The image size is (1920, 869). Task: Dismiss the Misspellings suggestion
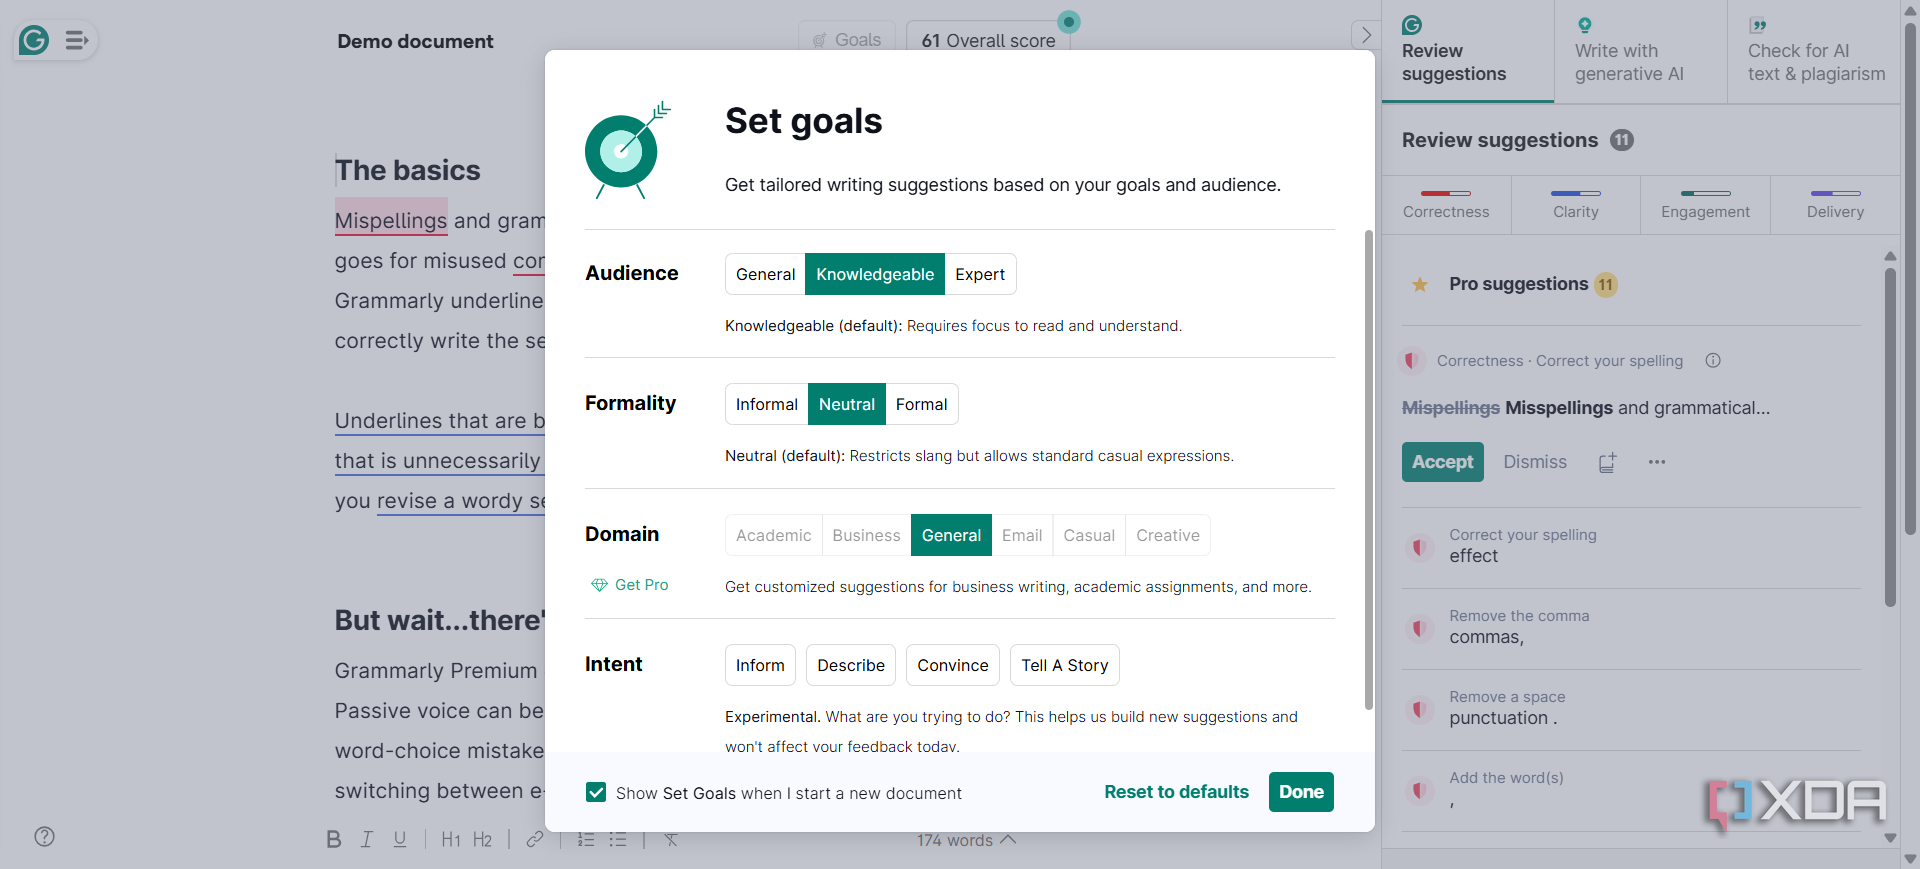coord(1535,462)
